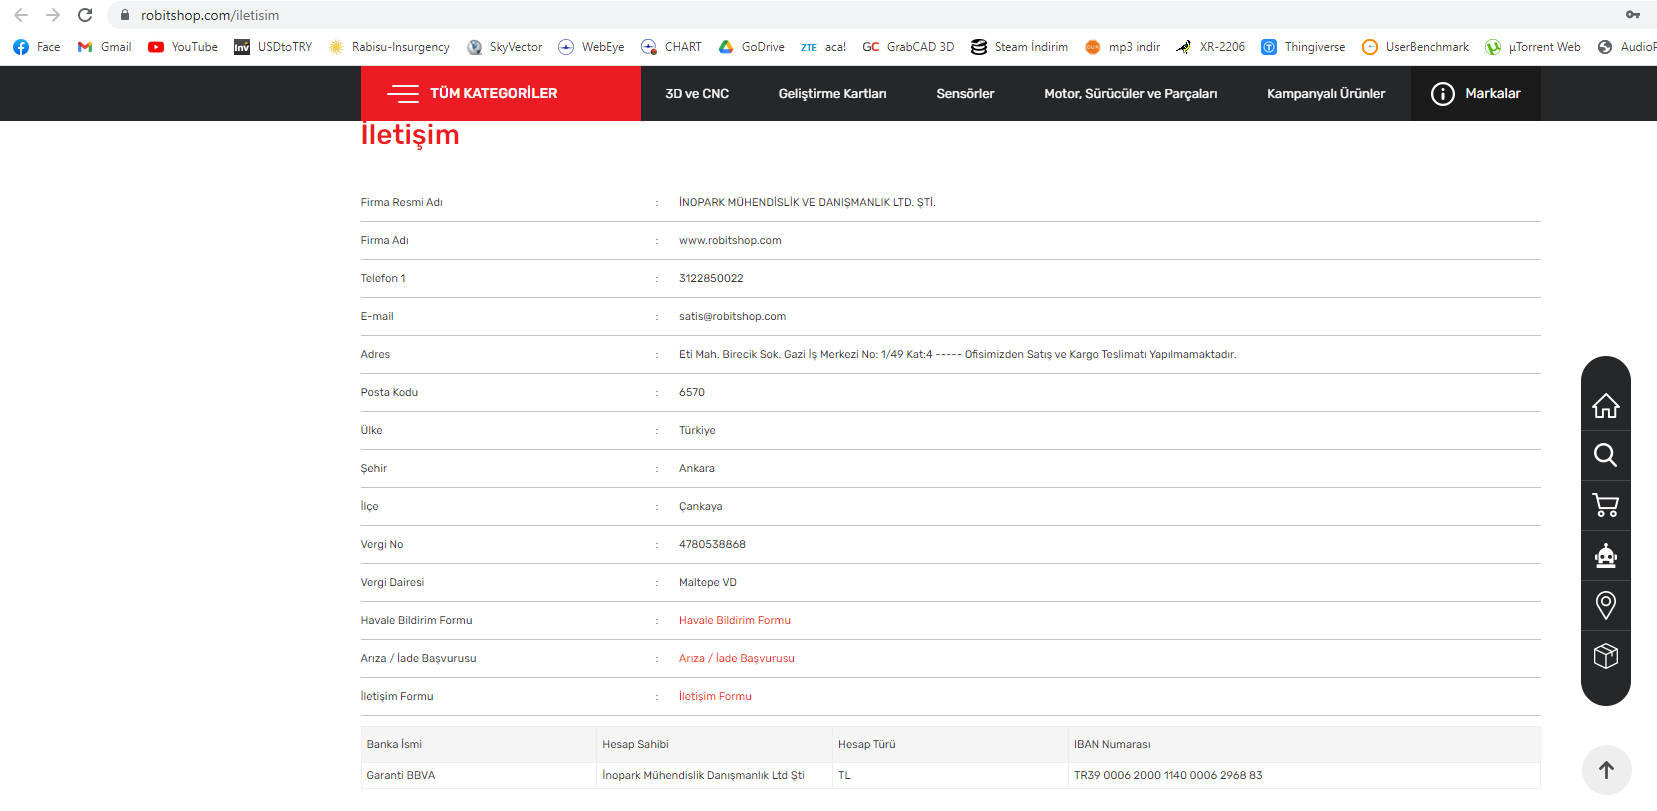1657x811 pixels.
Task: Open the Geliştirme Kartları category
Action: click(832, 94)
